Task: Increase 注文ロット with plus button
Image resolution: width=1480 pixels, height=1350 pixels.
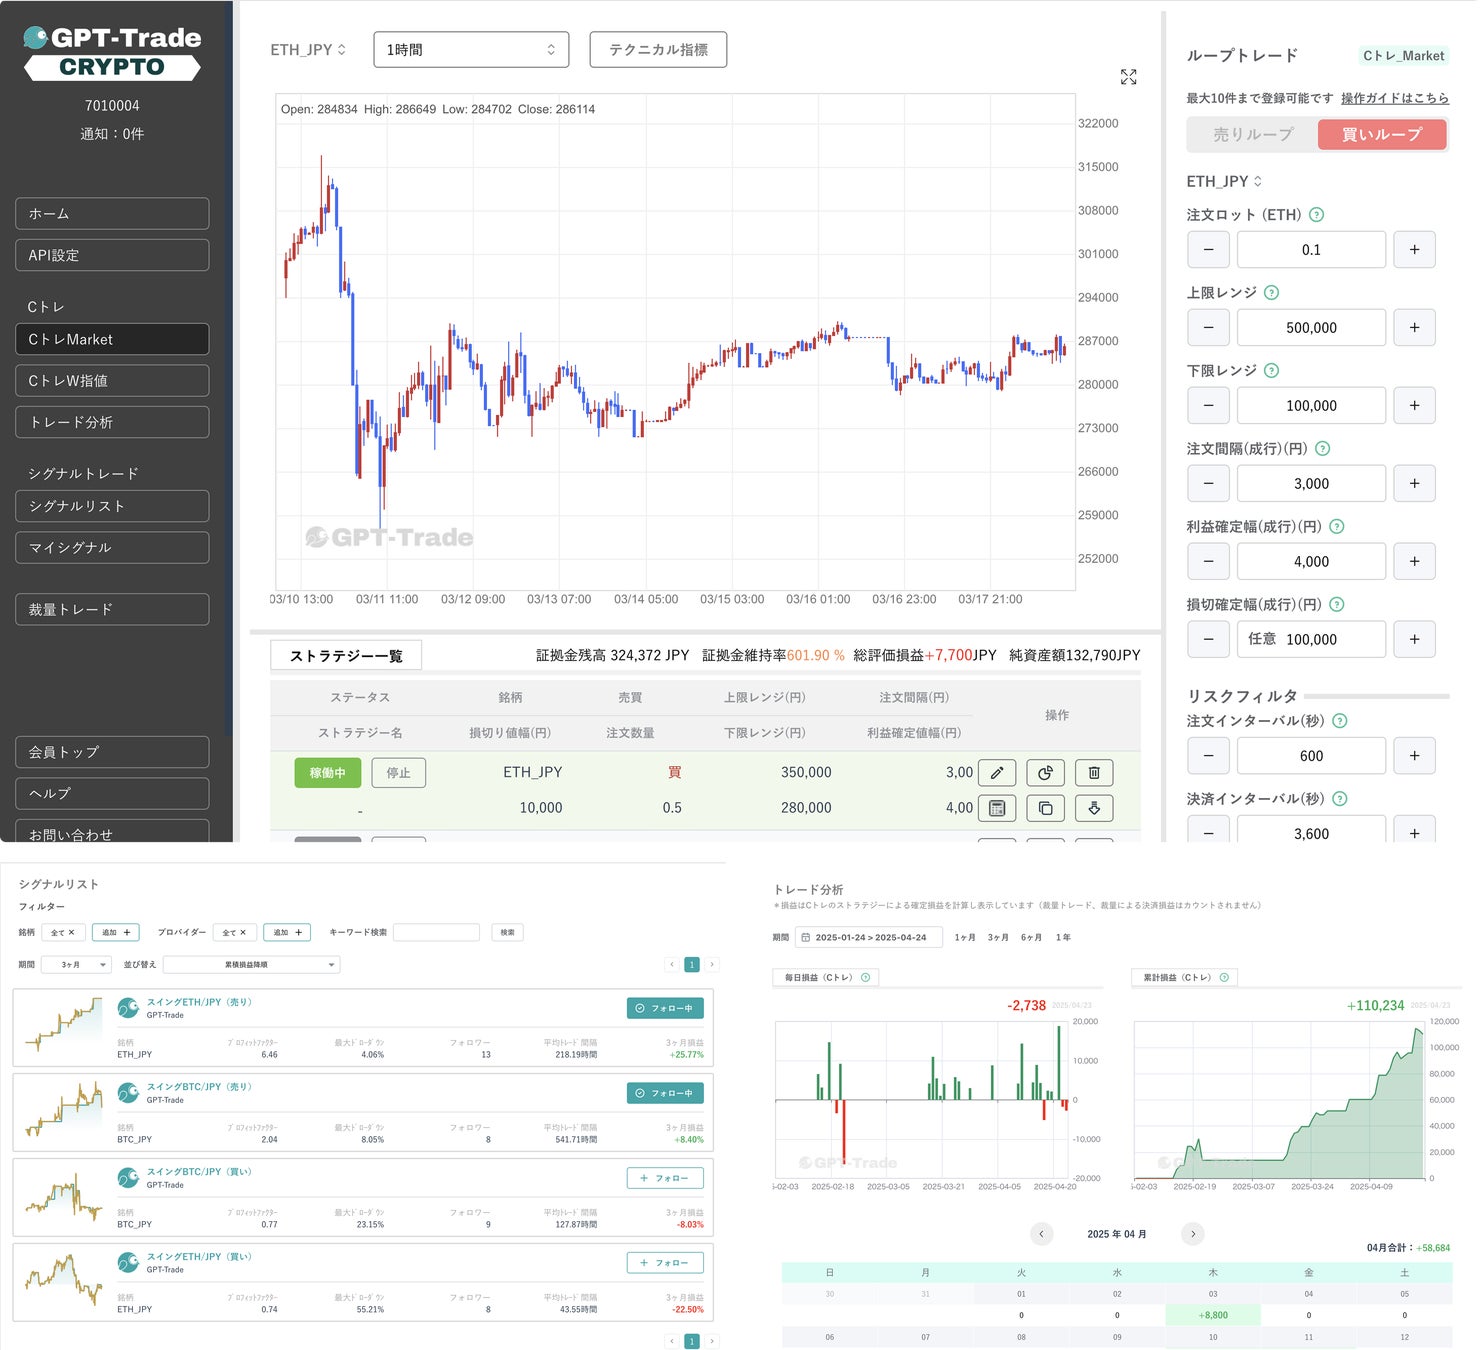Action: point(1414,249)
